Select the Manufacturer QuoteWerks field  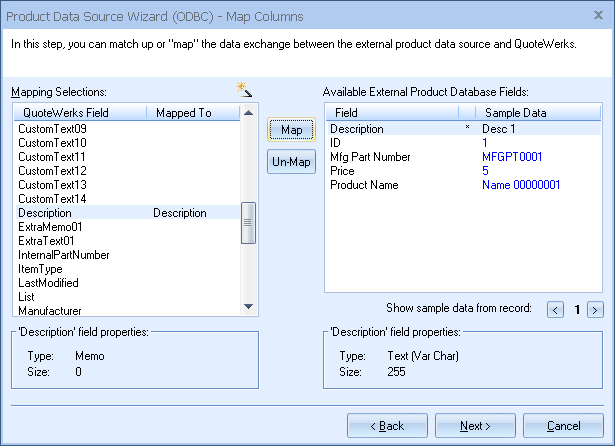[50, 311]
